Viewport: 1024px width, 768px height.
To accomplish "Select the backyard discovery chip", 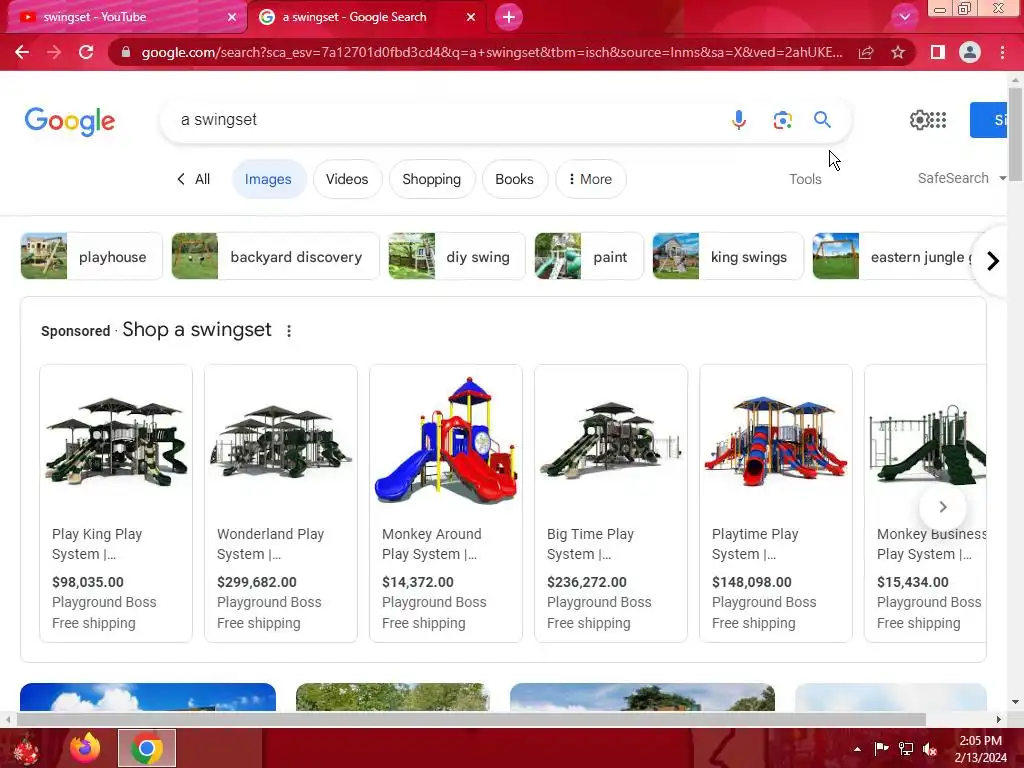I will [x=275, y=256].
